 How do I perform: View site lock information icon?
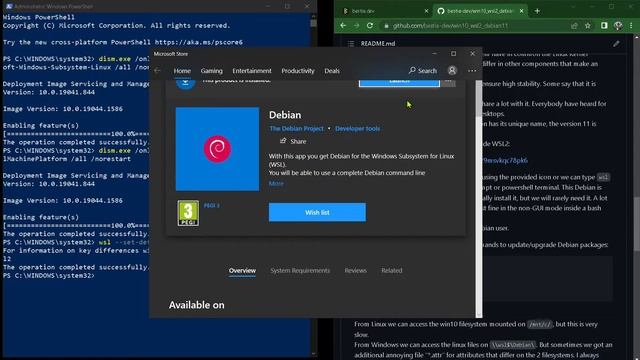[386, 26]
